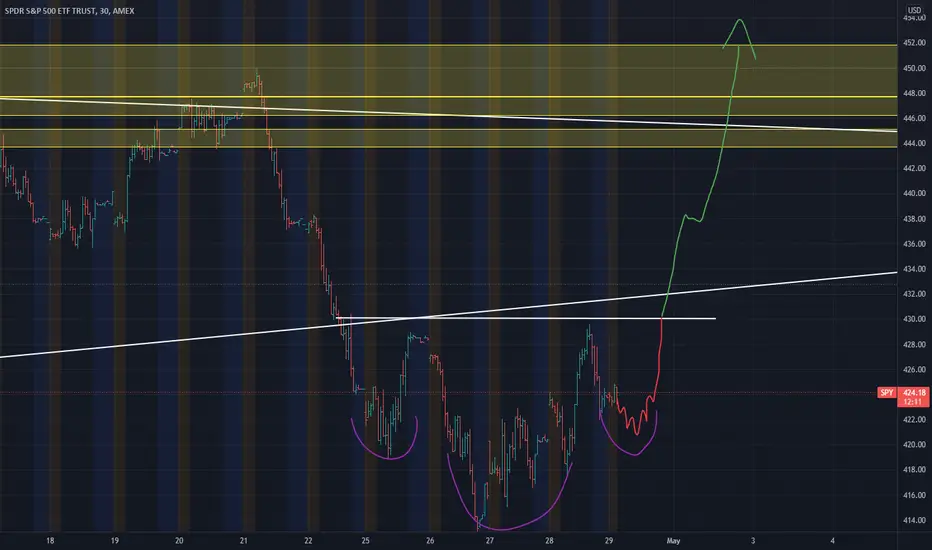
Task: Click date 4 on the time axis
Action: pos(833,540)
